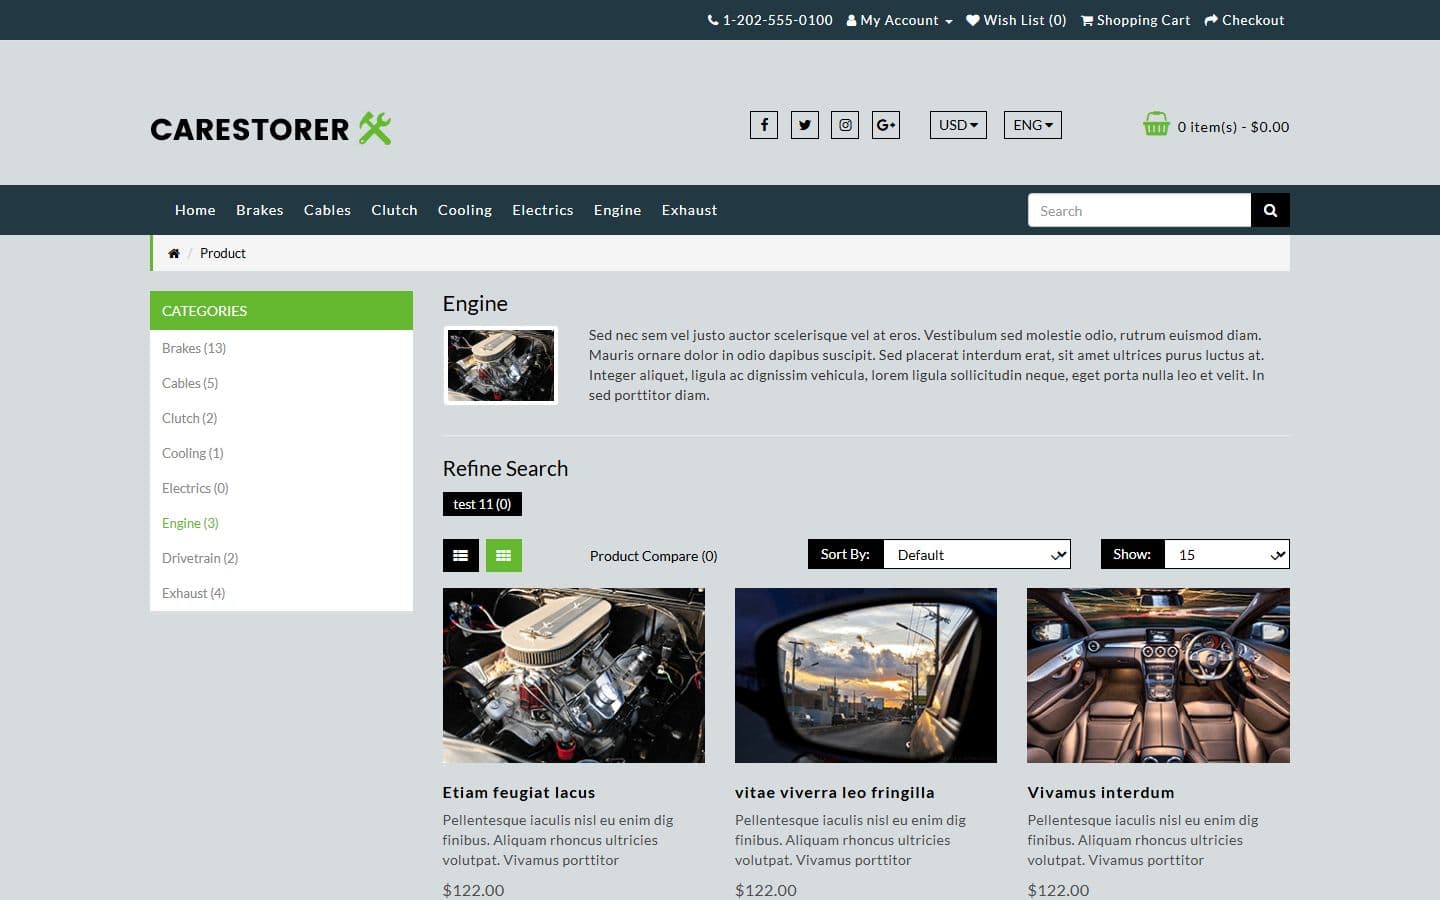Switch to list view layout

(461, 555)
